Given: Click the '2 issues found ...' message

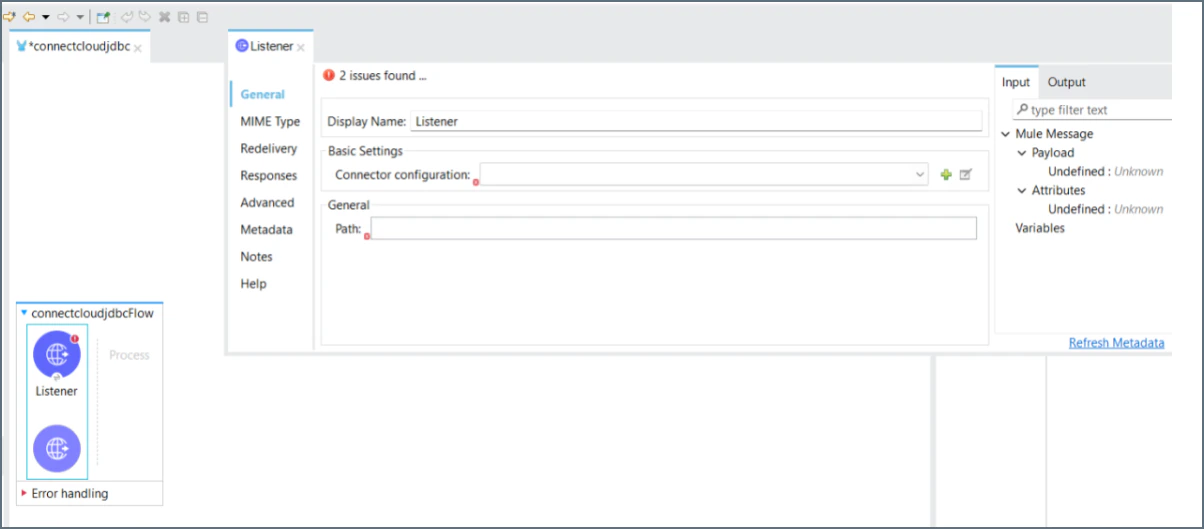Looking at the screenshot, I should point(383,75).
